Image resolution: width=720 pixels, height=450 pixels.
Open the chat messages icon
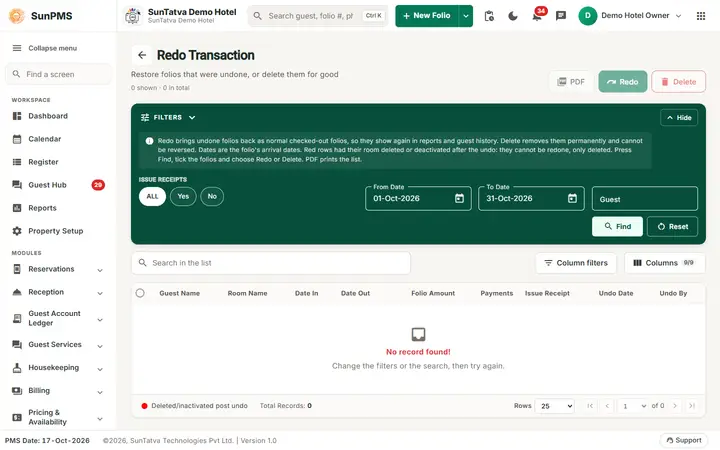click(561, 16)
